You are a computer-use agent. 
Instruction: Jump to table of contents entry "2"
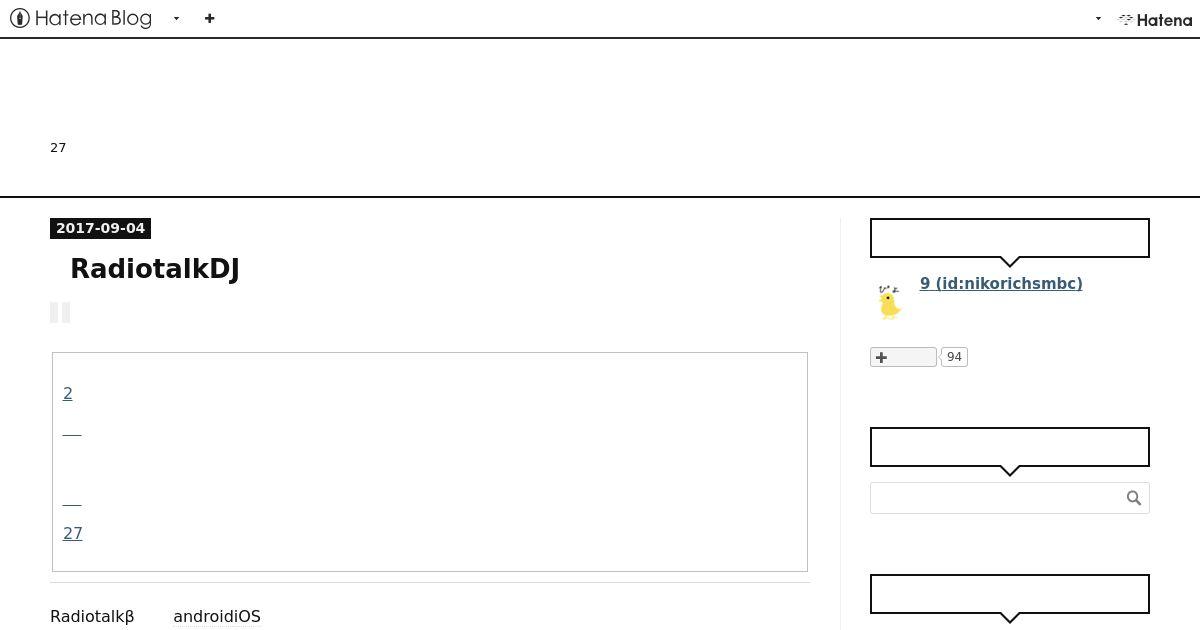tap(68, 393)
